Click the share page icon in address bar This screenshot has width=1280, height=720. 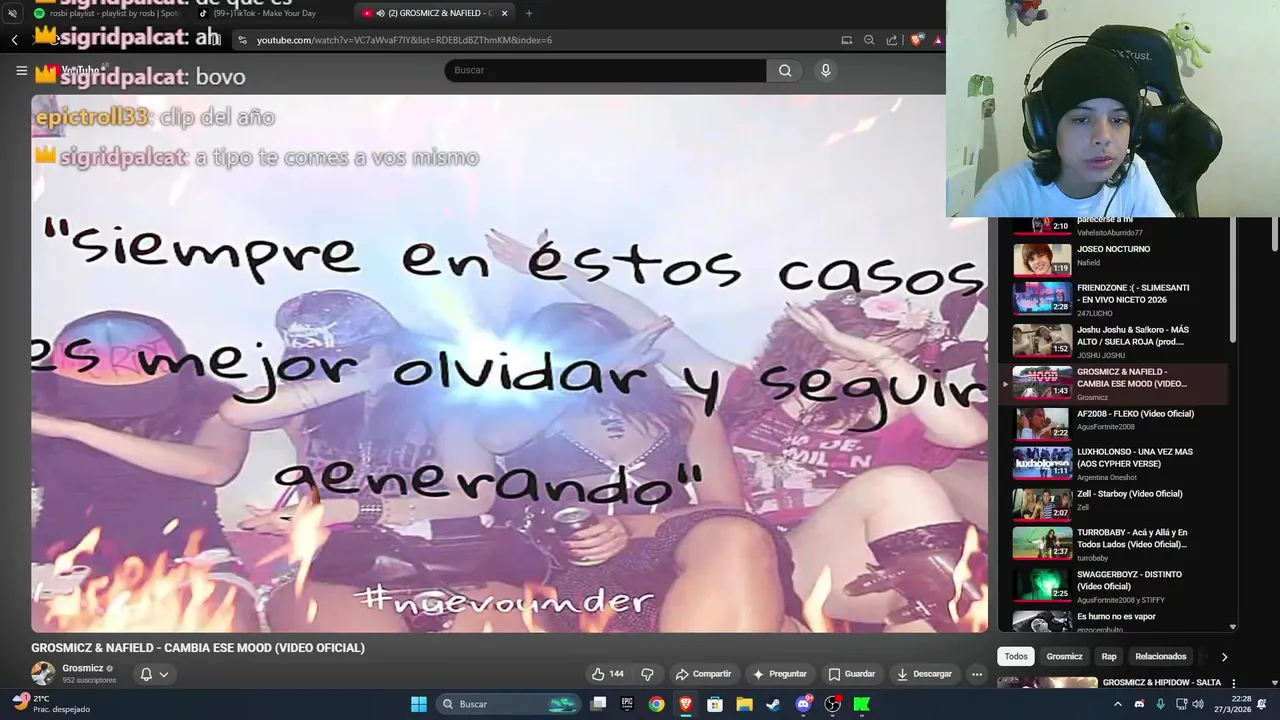(x=892, y=40)
